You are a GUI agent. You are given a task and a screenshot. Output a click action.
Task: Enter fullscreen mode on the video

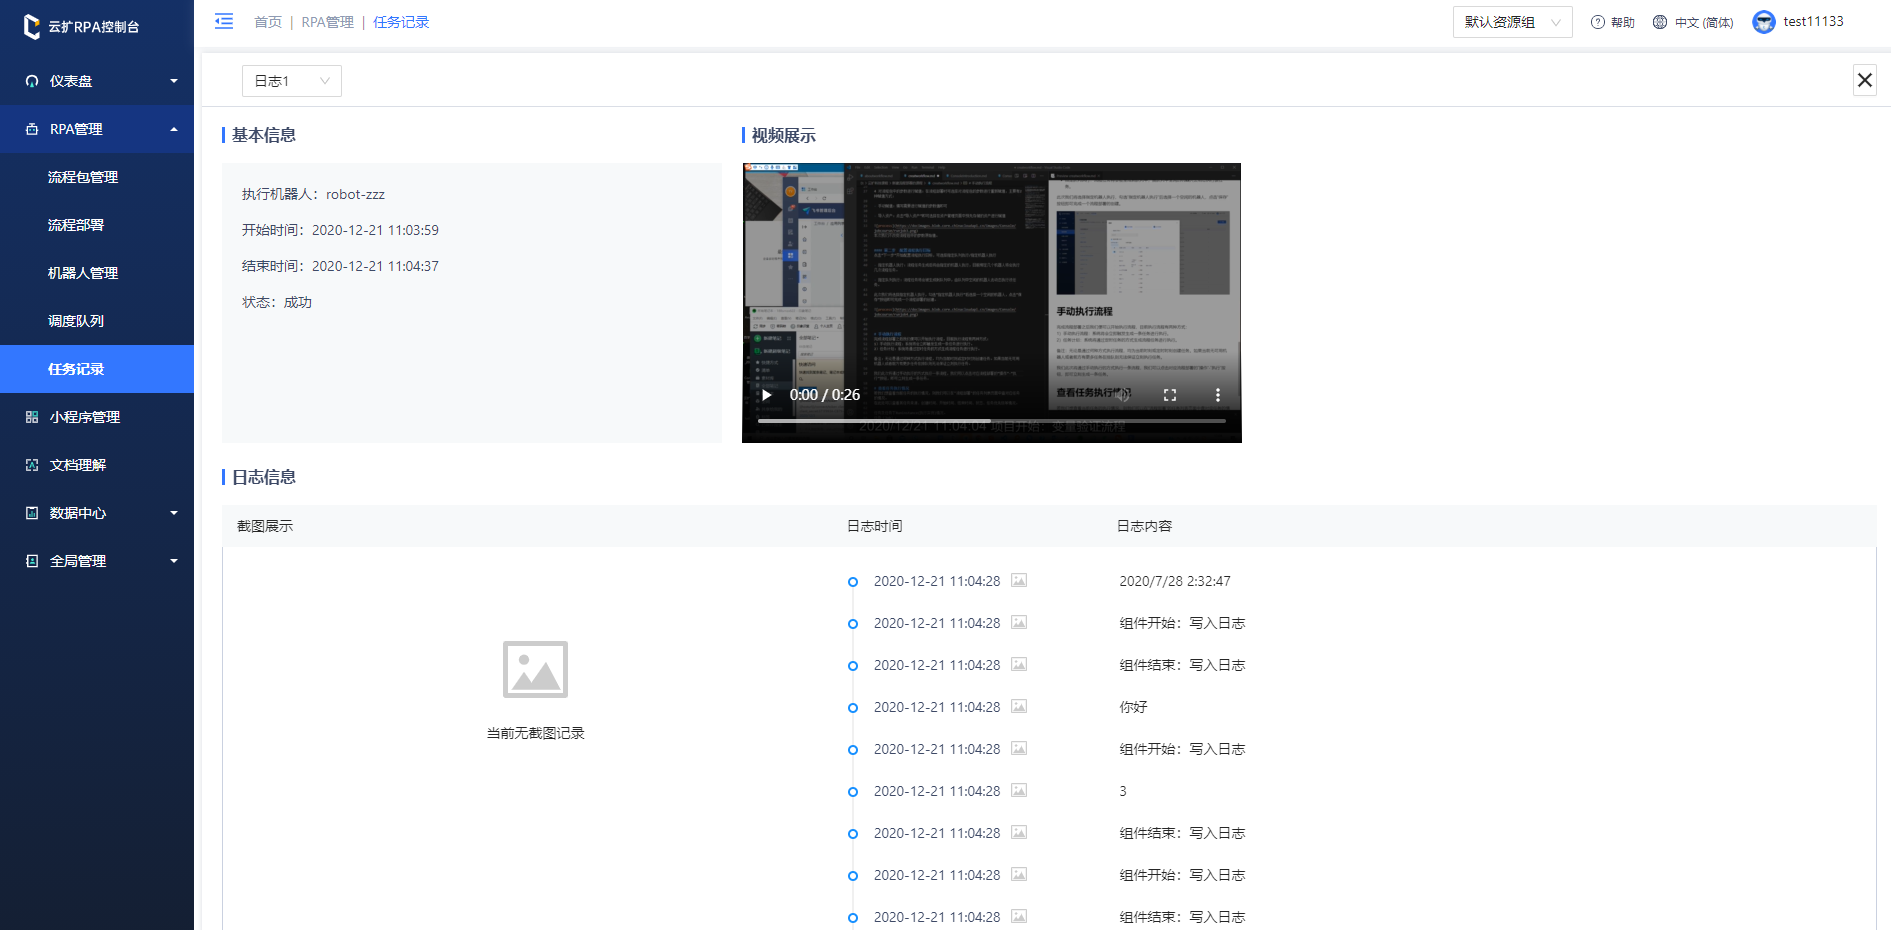click(1170, 395)
